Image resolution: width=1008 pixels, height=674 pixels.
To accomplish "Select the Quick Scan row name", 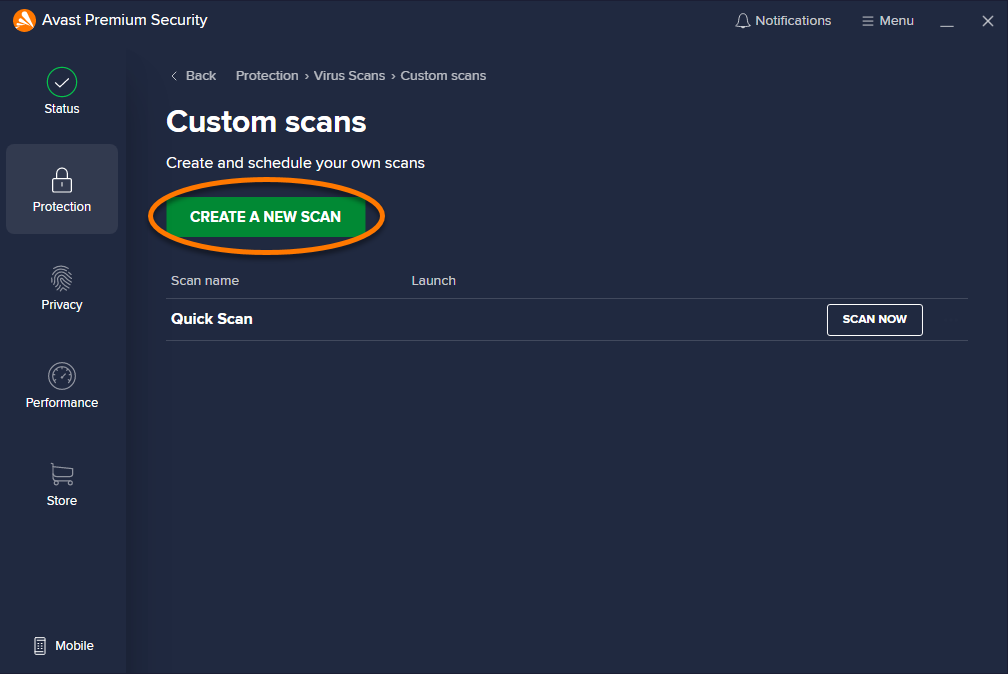I will pyautogui.click(x=212, y=319).
